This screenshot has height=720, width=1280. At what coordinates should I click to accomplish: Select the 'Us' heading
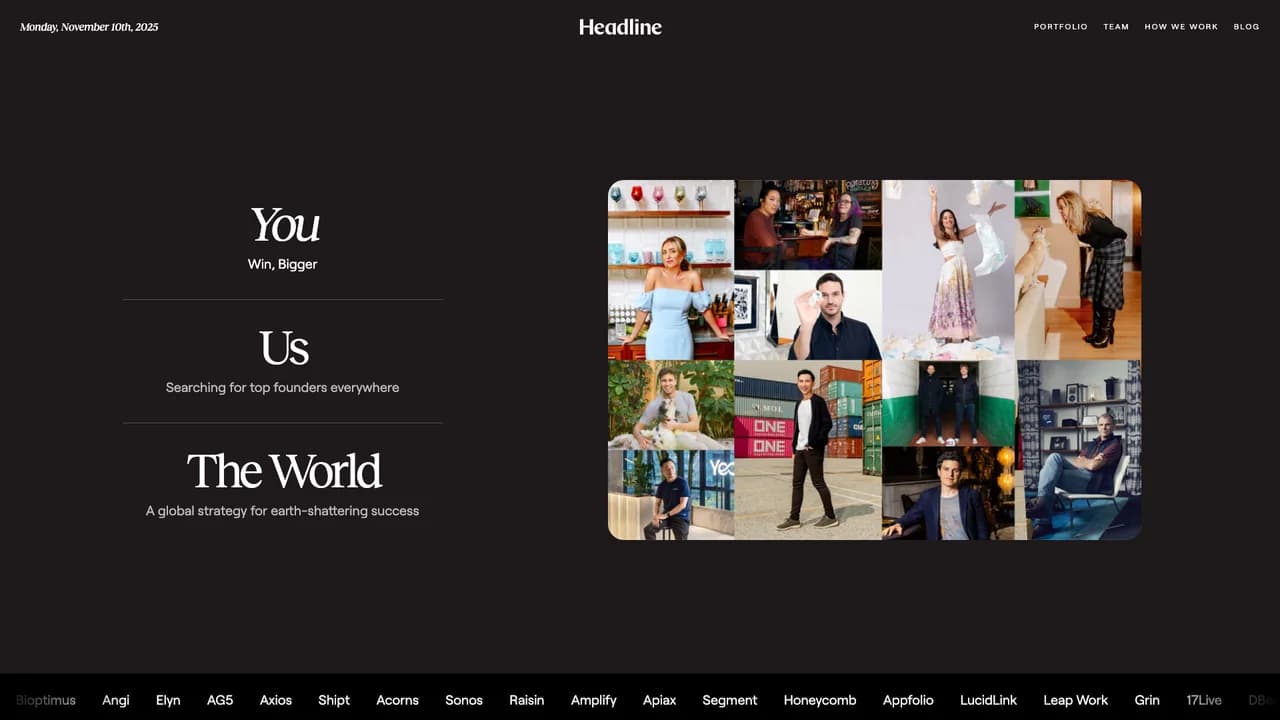coord(284,348)
